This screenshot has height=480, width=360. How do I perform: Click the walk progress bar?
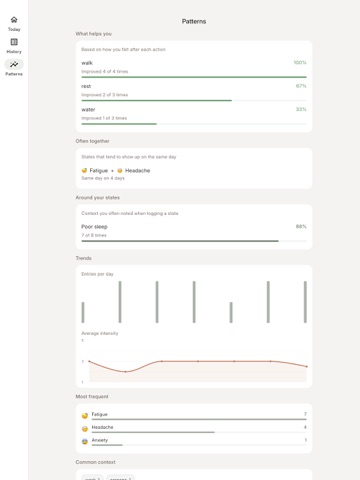(x=194, y=77)
